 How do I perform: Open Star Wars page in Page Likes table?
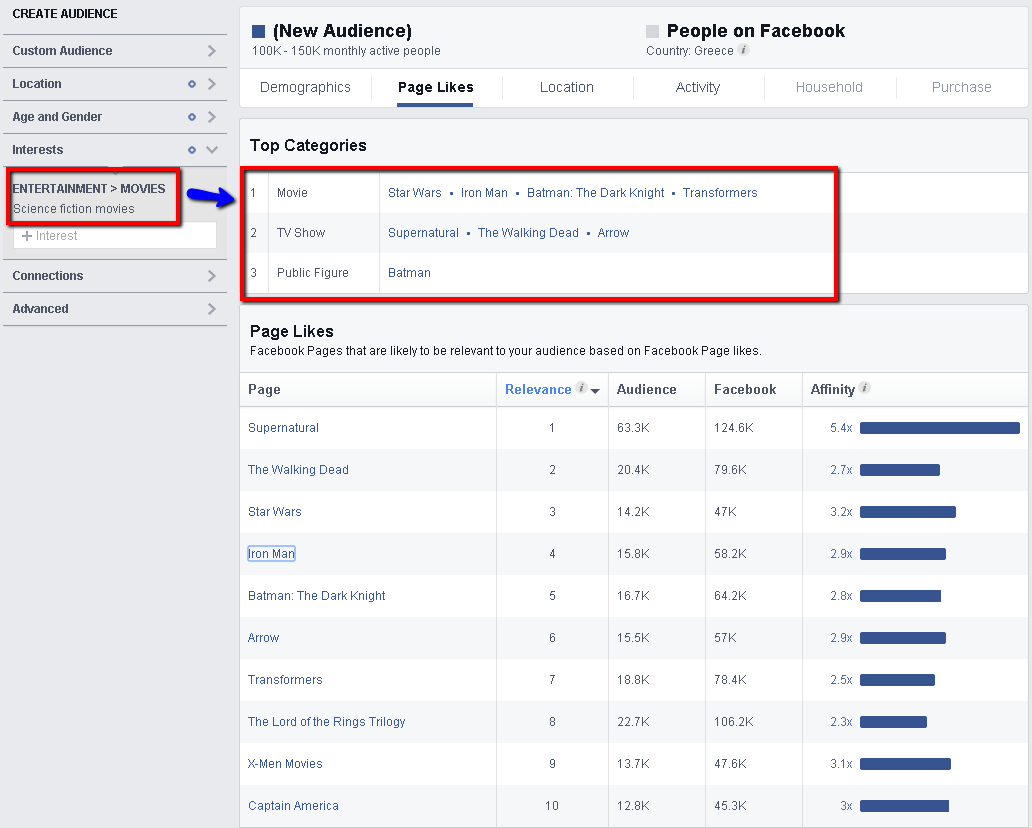274,512
